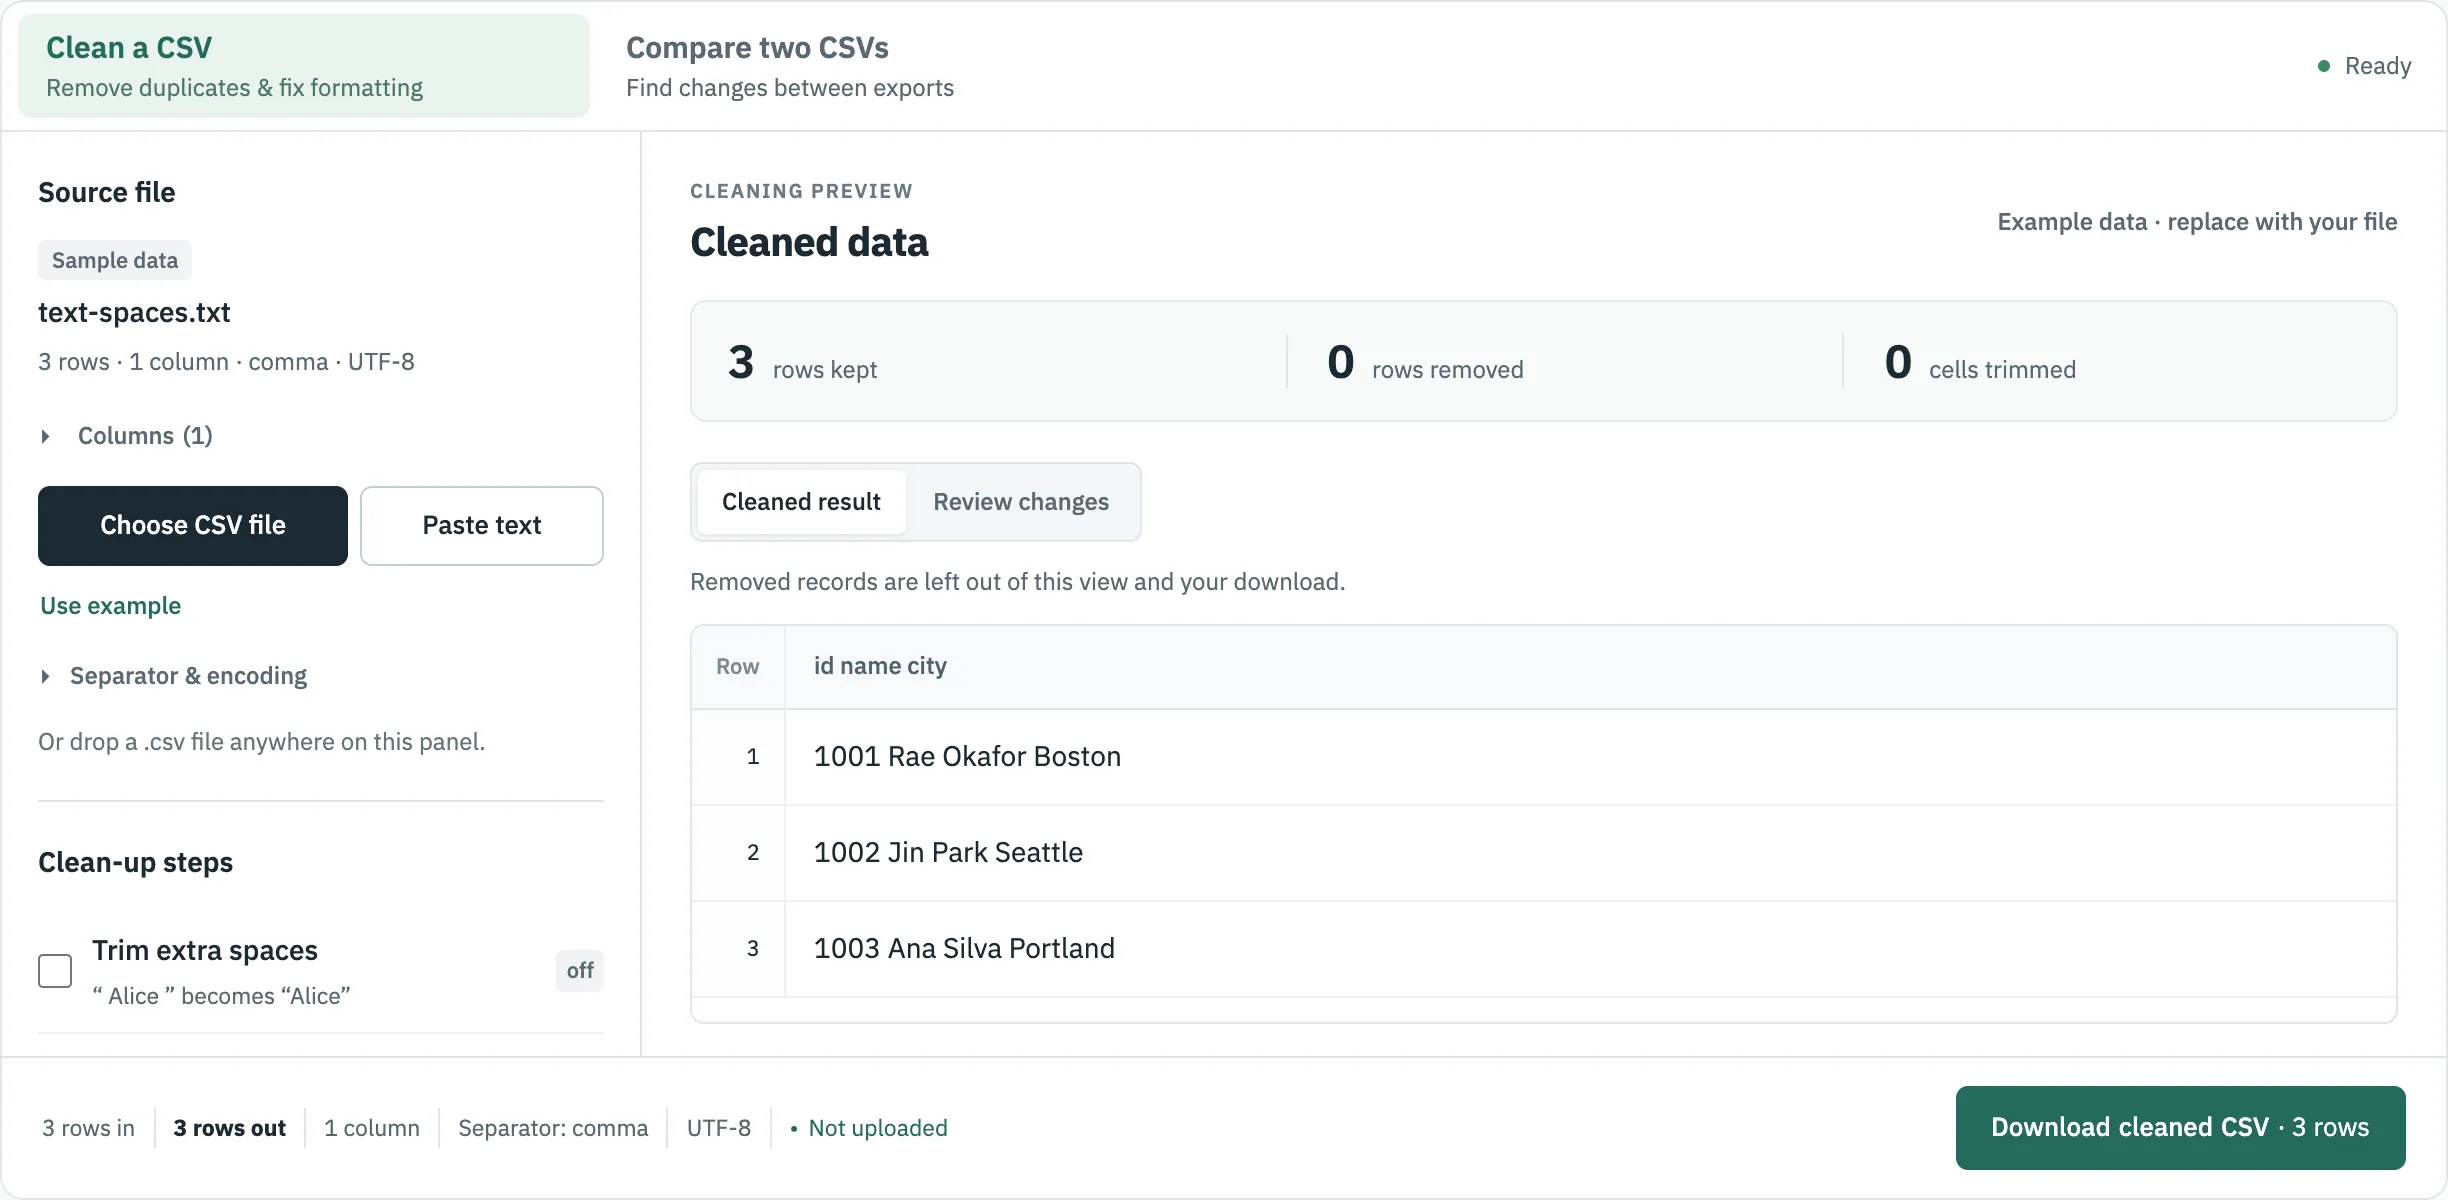Click the 3 rows · 1 column file summary

point(226,362)
